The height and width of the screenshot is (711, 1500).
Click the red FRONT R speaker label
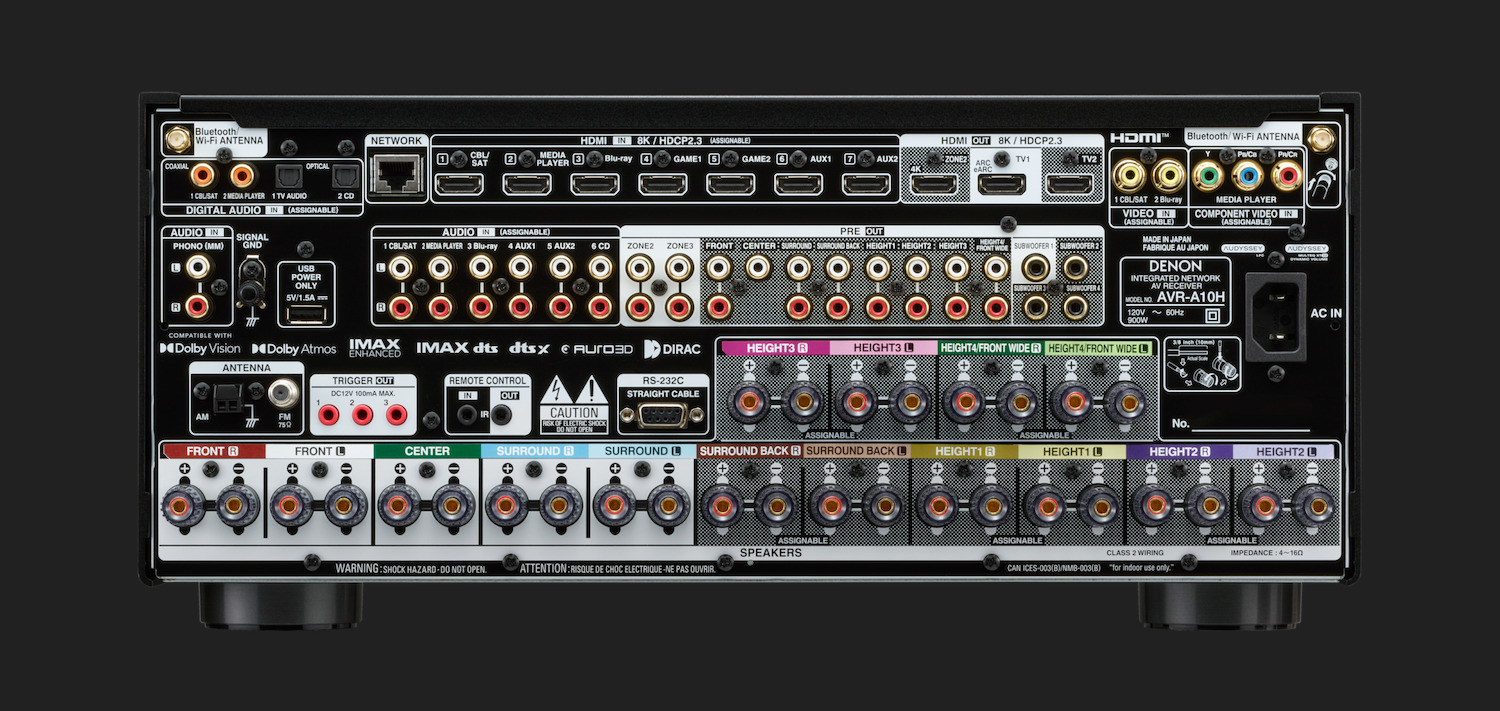(212, 452)
